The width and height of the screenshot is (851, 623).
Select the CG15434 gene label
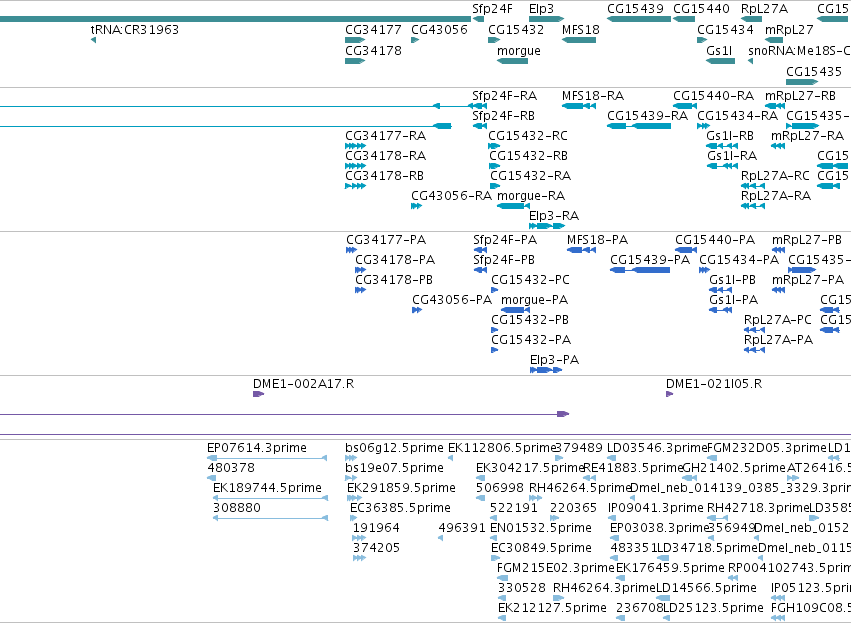click(725, 29)
